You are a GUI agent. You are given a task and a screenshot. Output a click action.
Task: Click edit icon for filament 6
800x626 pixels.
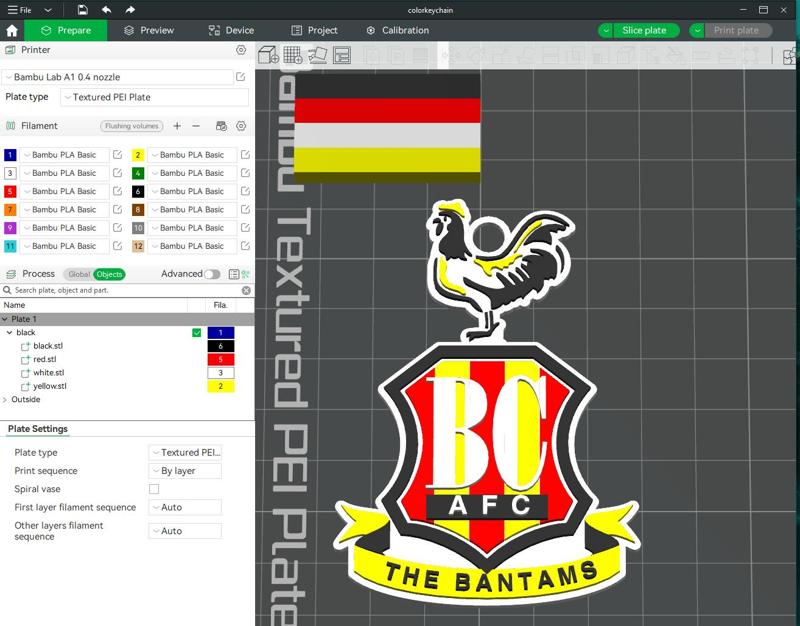pos(245,191)
